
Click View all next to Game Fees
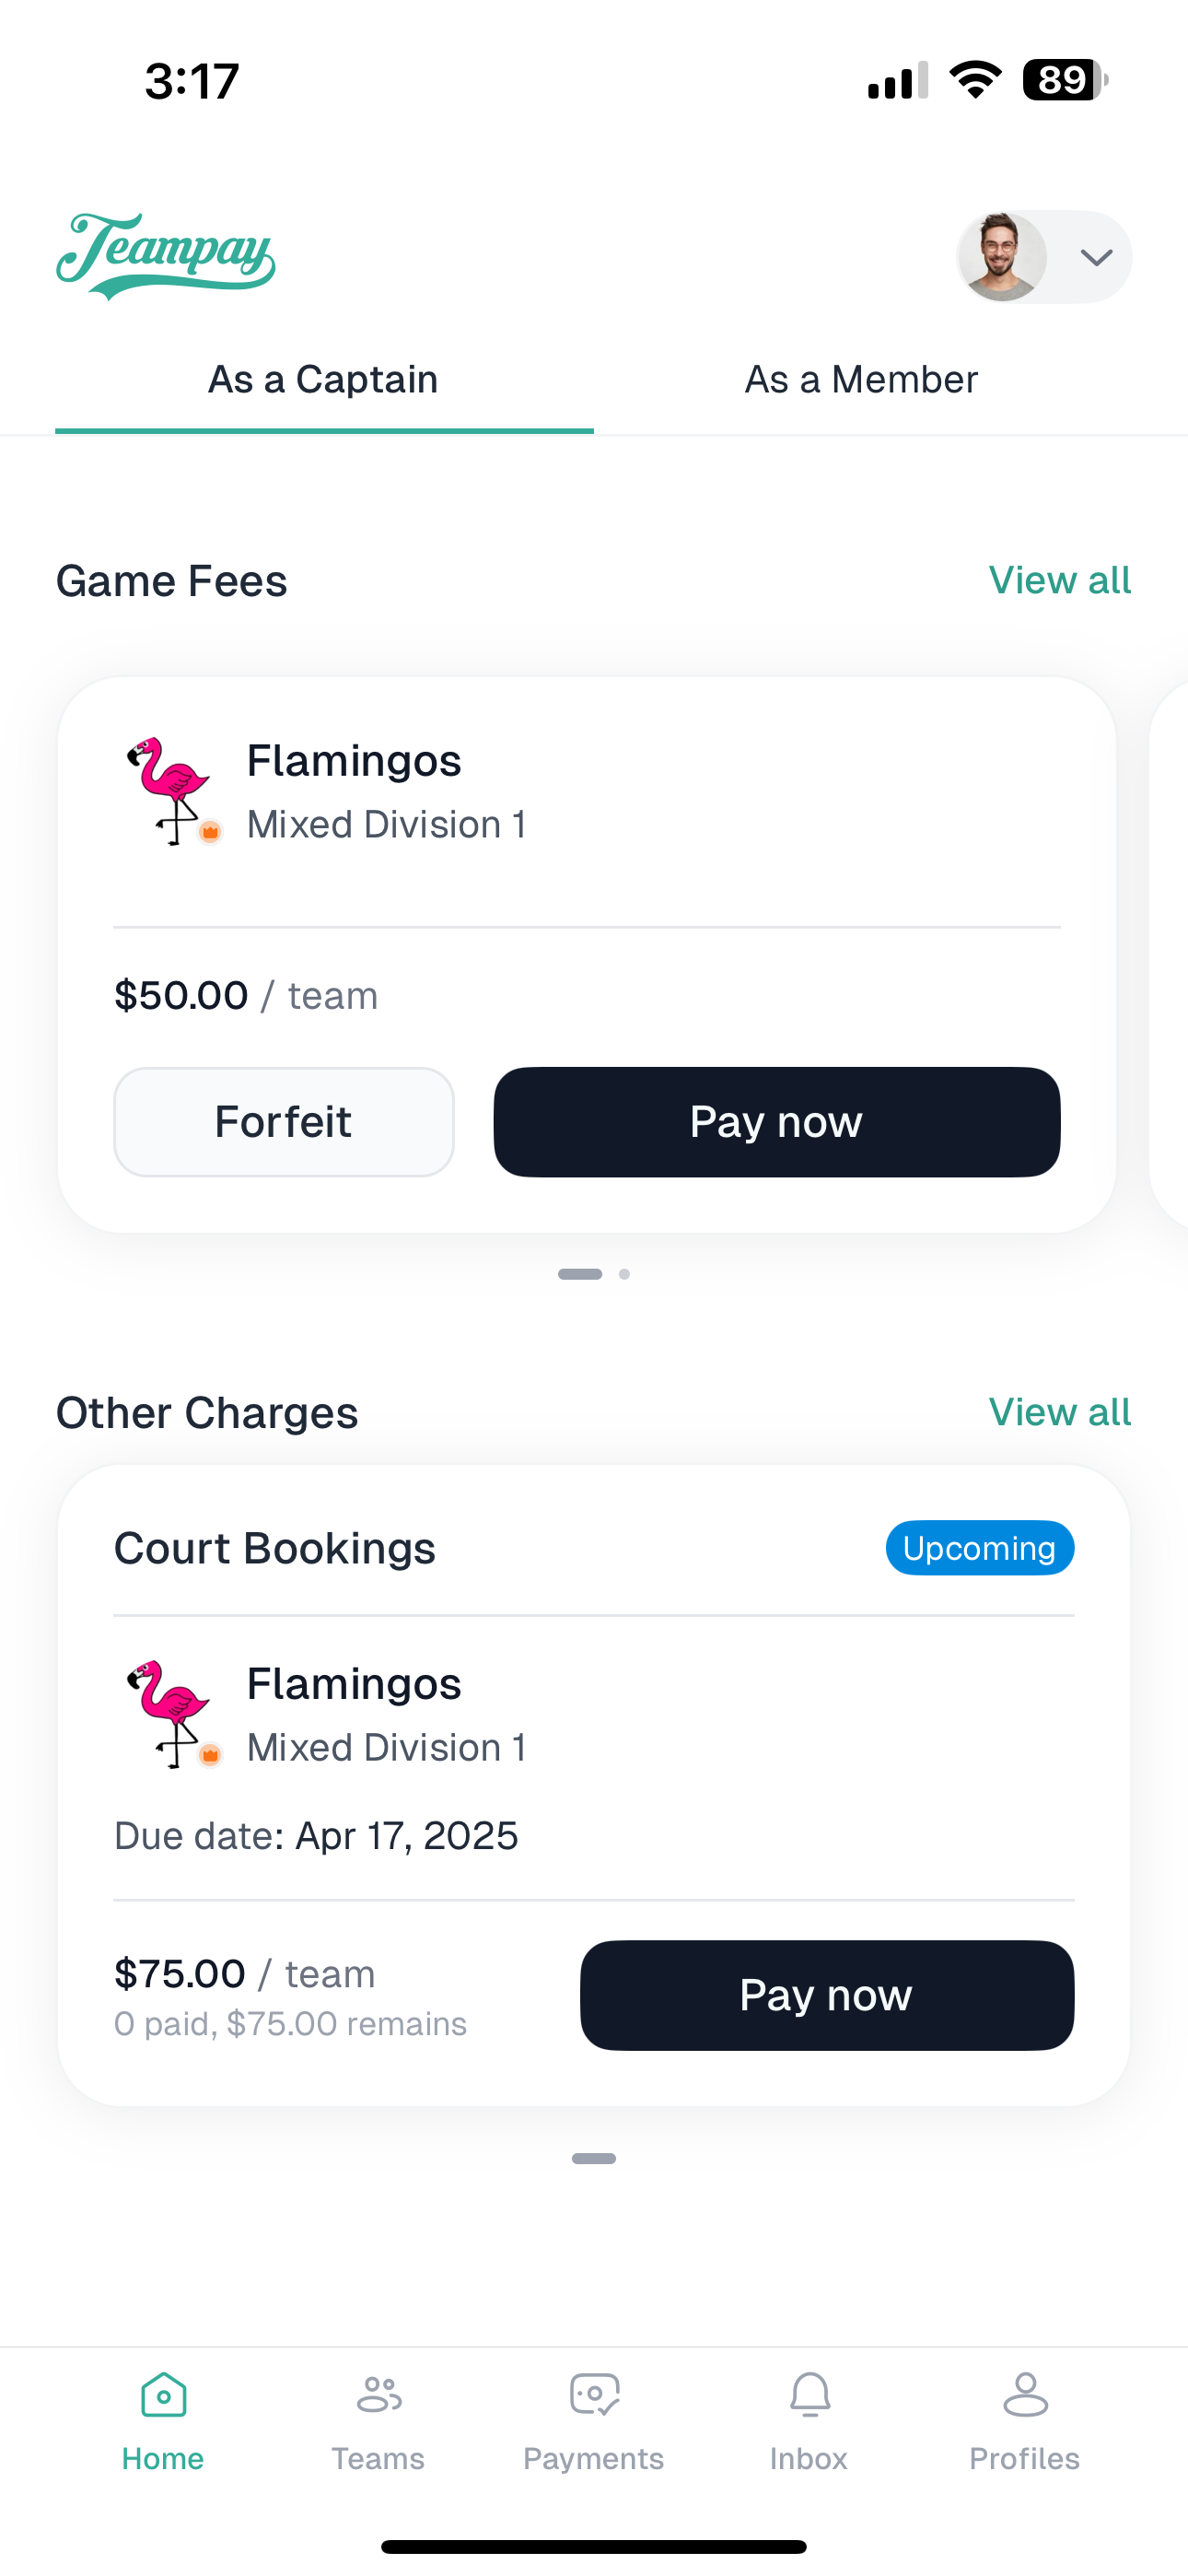[1059, 580]
